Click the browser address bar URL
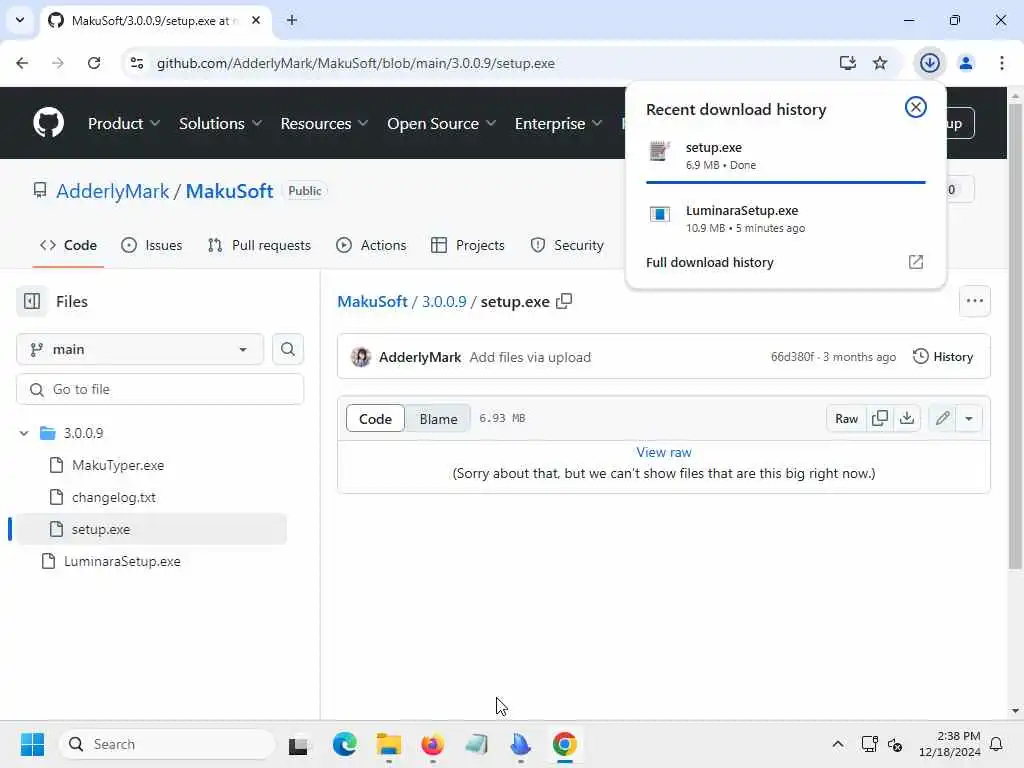This screenshot has width=1024, height=768. [356, 63]
